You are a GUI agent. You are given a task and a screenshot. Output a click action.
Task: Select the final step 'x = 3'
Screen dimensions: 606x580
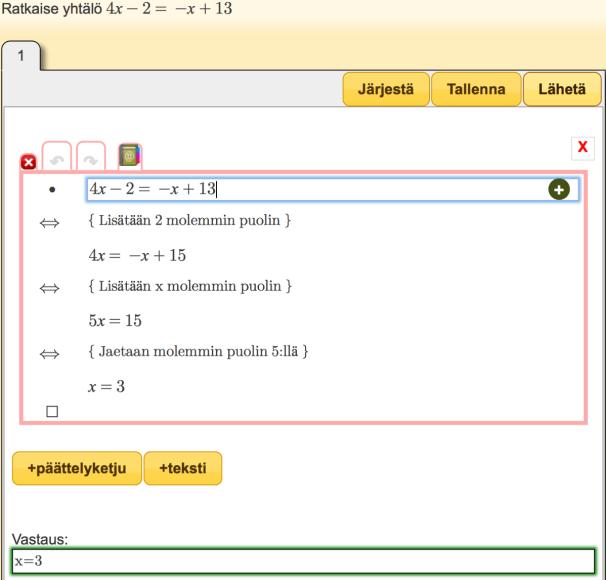tap(107, 386)
